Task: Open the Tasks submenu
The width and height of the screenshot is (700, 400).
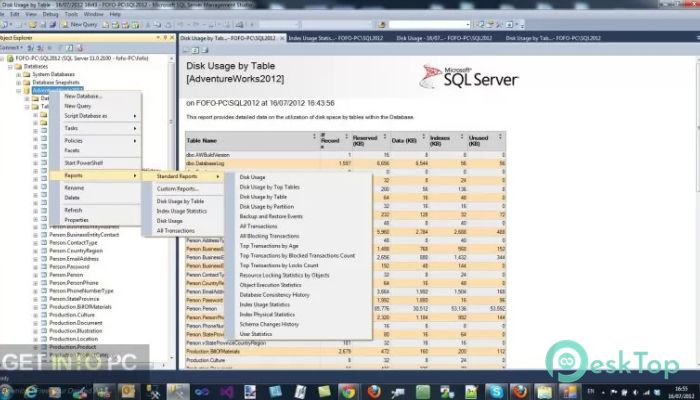Action: (96, 128)
